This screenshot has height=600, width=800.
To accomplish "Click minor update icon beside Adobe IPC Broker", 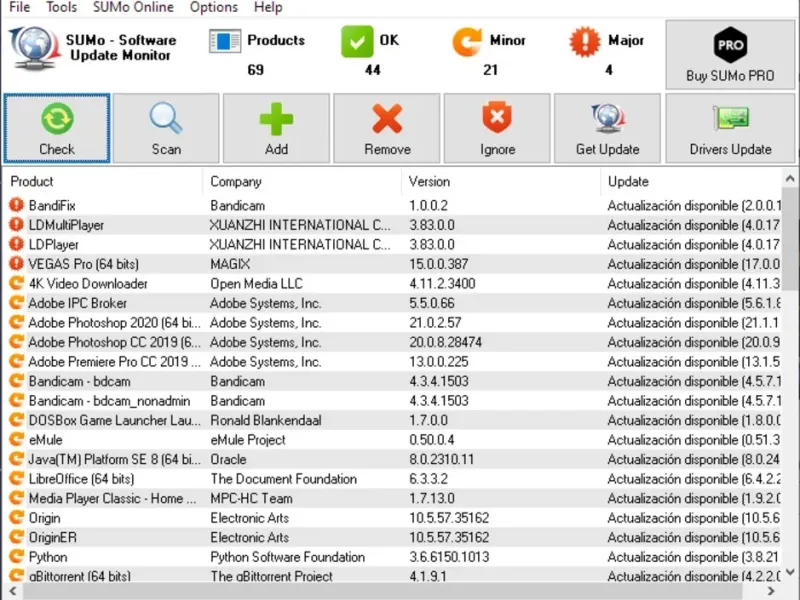I will click(16, 303).
